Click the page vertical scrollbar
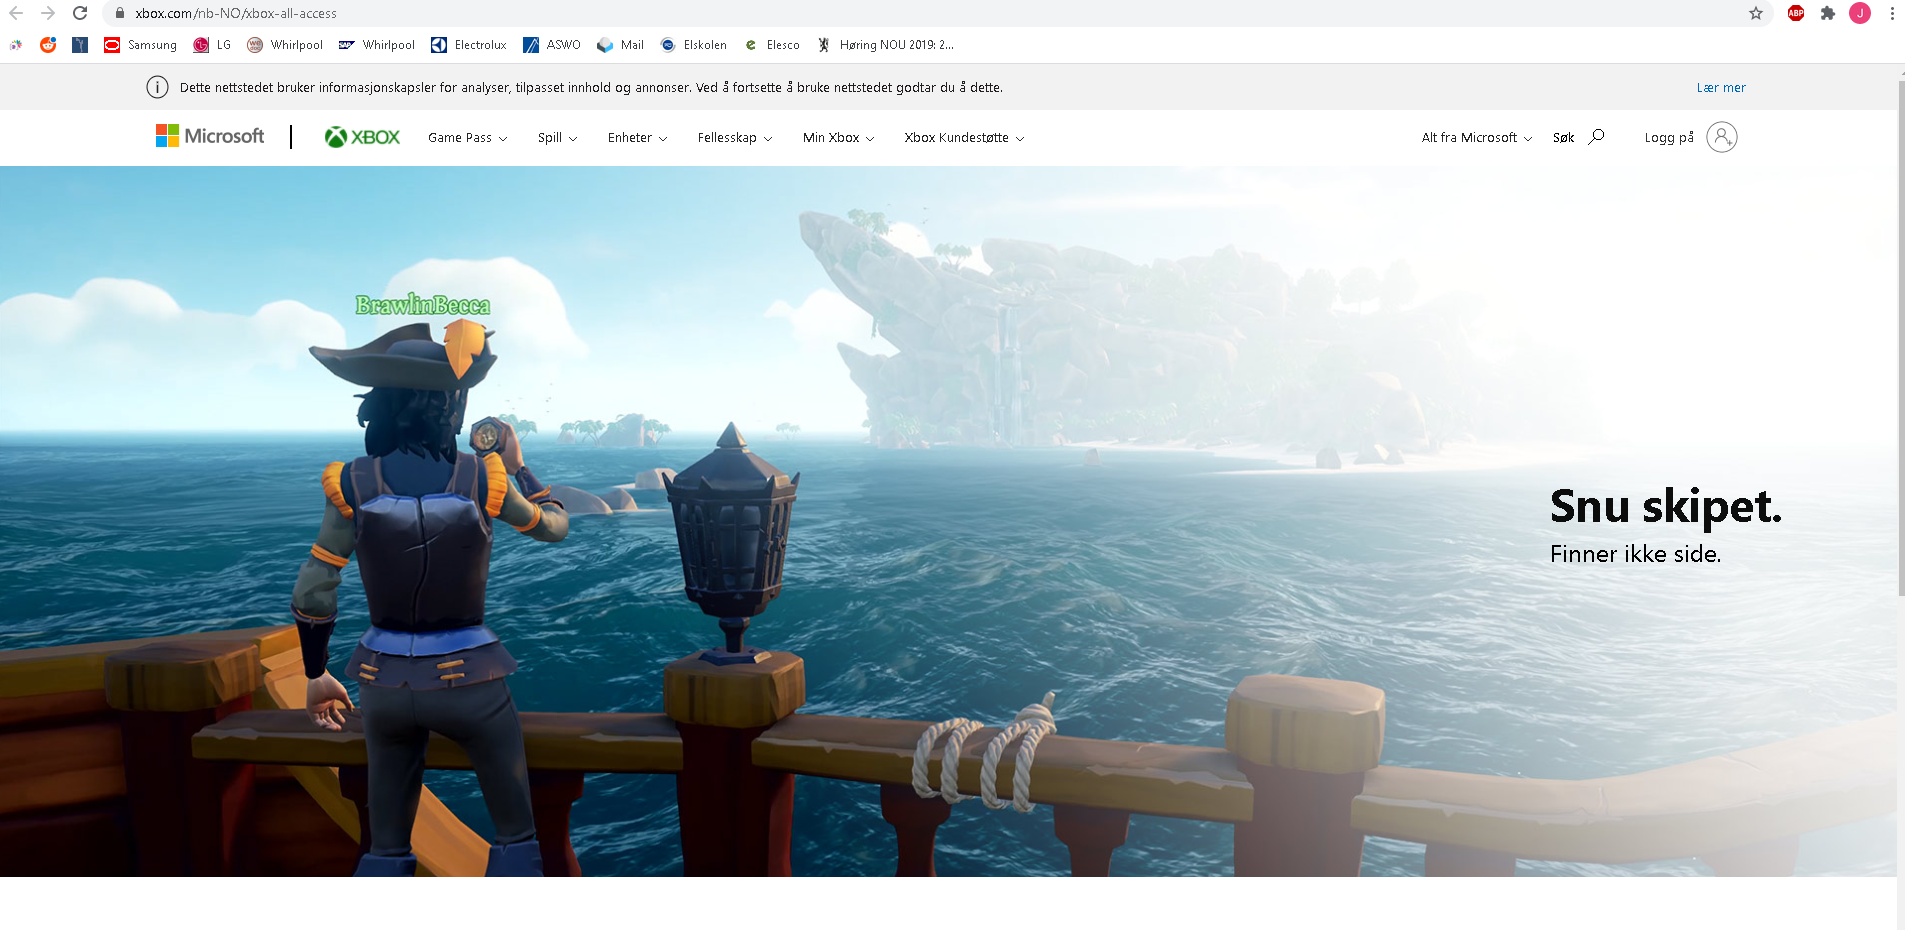This screenshot has width=1905, height=930. click(1901, 340)
